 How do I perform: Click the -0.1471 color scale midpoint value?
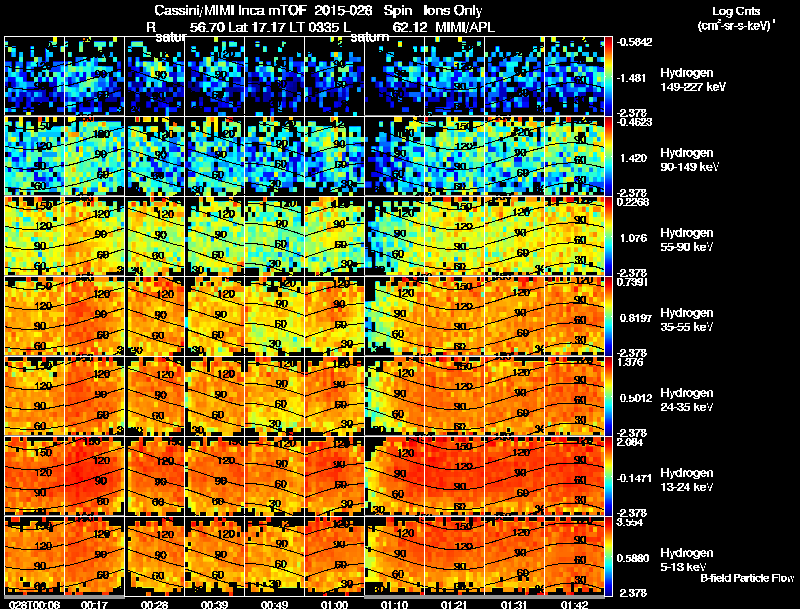pyautogui.click(x=634, y=478)
